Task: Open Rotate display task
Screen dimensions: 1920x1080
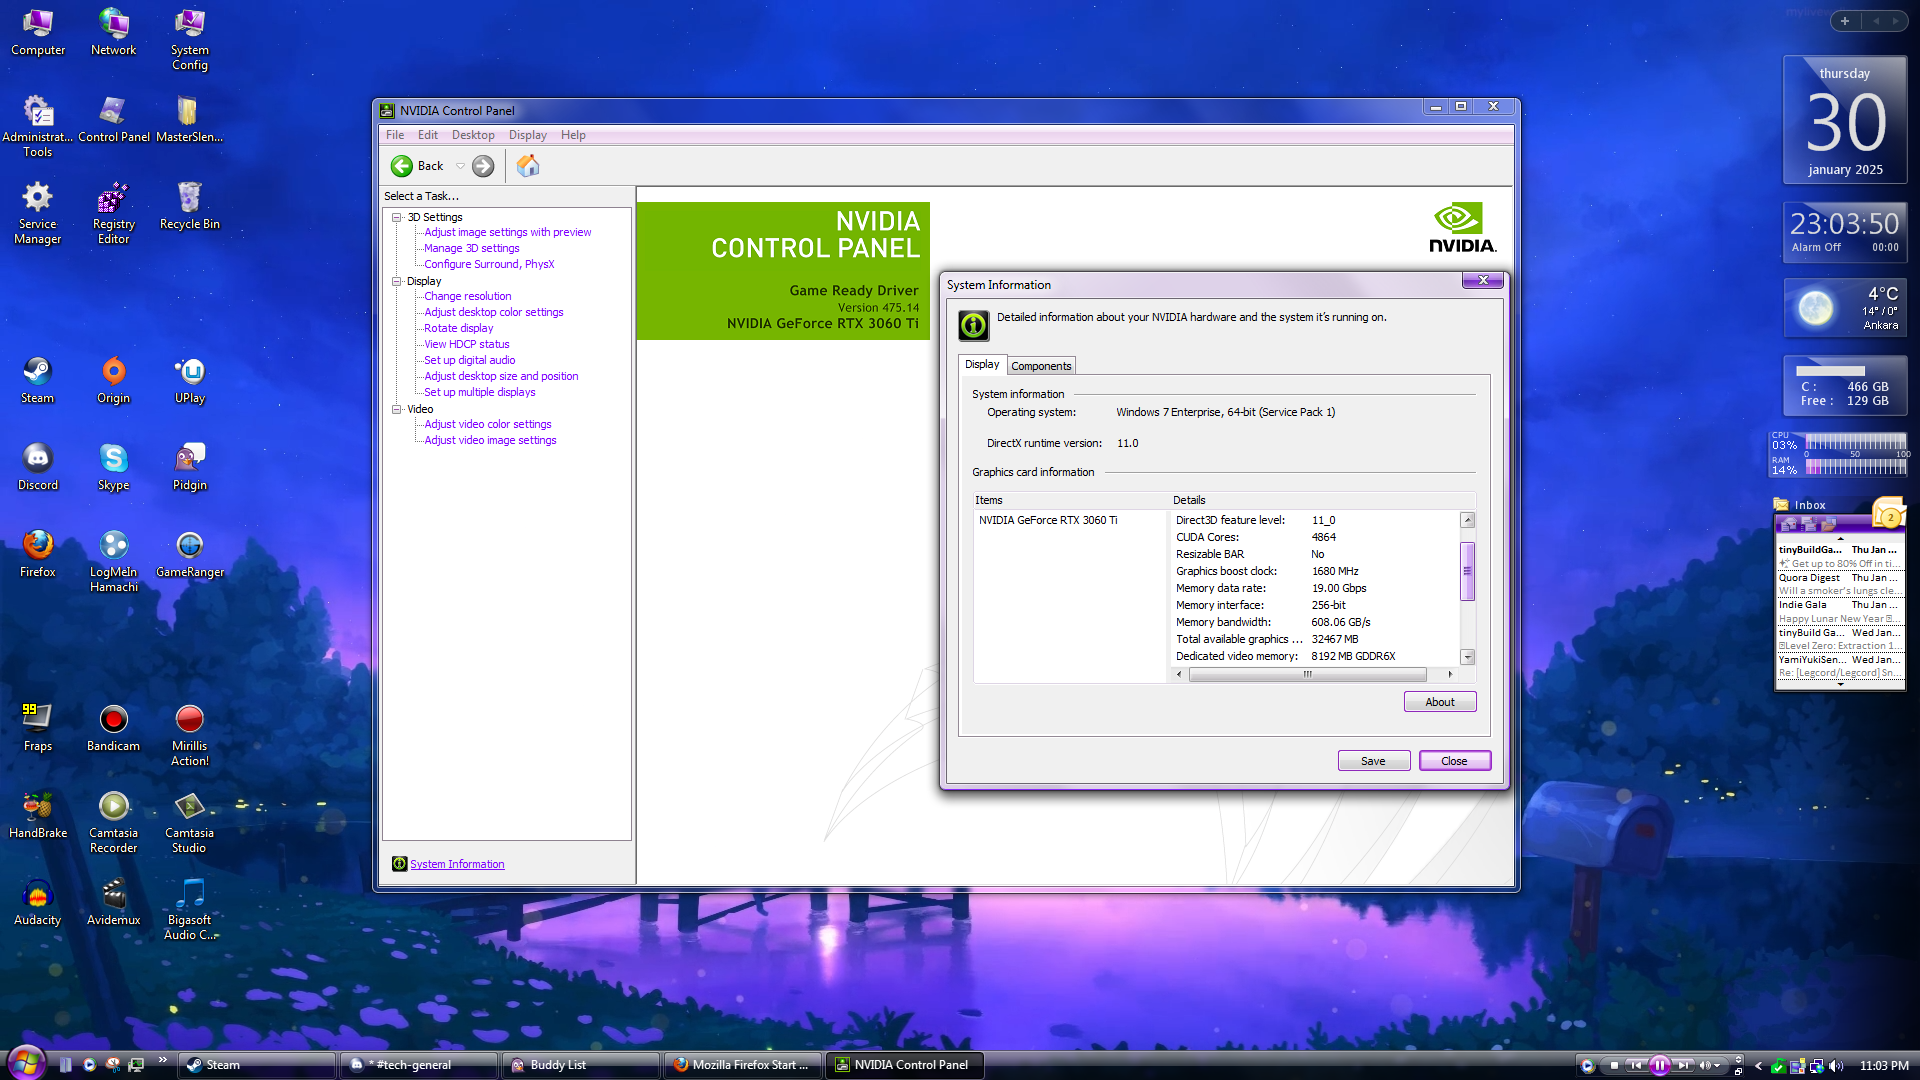Action: coord(458,328)
